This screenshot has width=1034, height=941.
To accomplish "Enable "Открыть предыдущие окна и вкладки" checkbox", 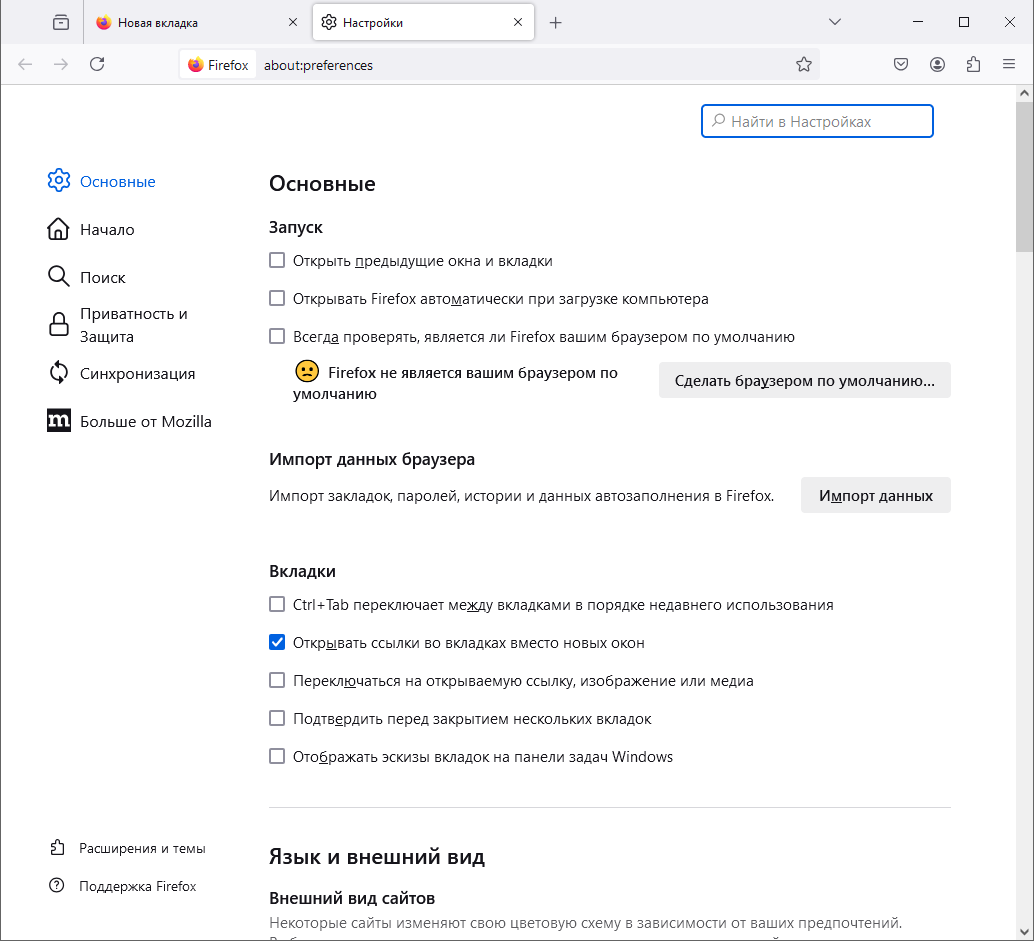I will [278, 261].
